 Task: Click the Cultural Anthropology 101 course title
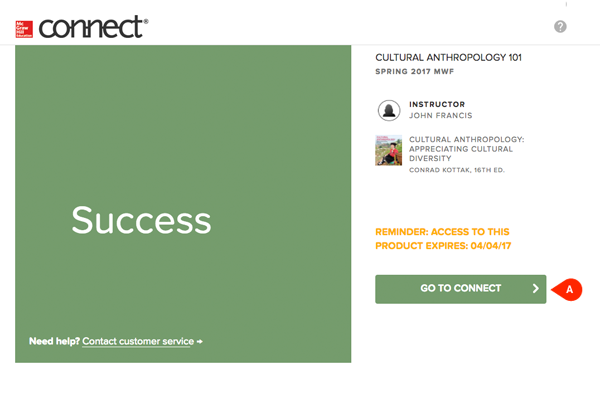448,58
